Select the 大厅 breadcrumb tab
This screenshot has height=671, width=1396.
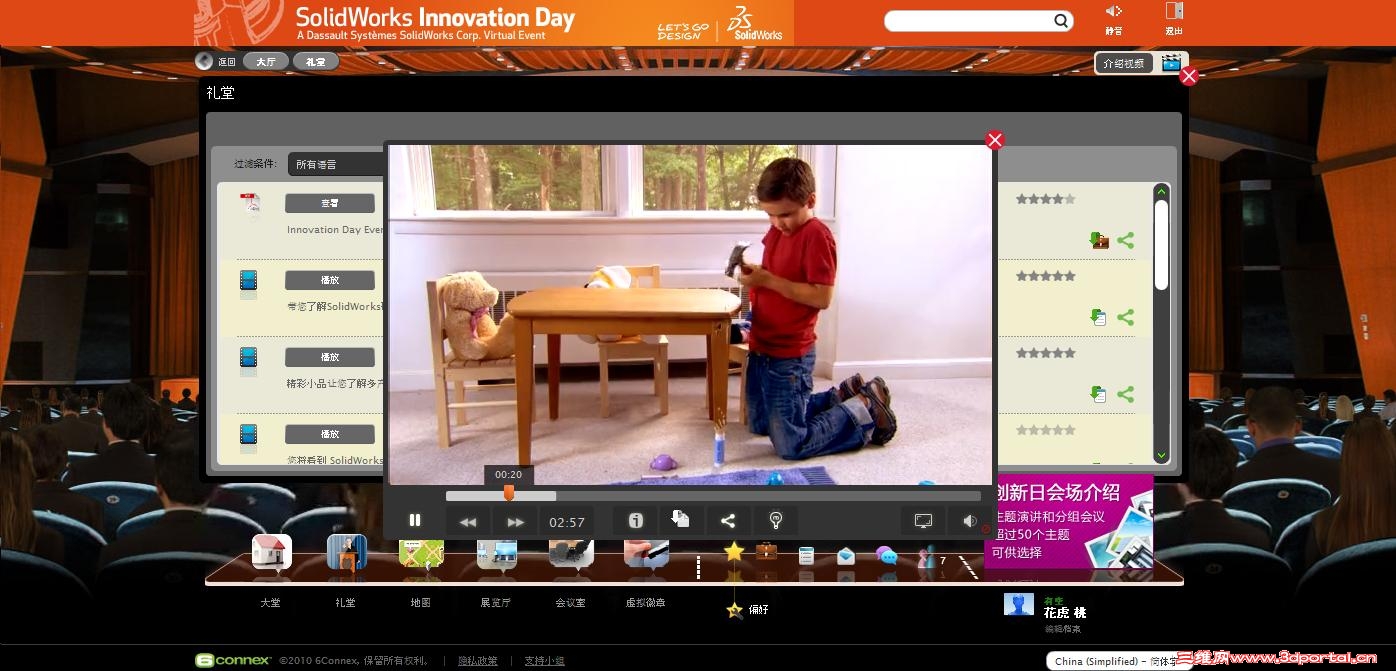pyautogui.click(x=265, y=62)
